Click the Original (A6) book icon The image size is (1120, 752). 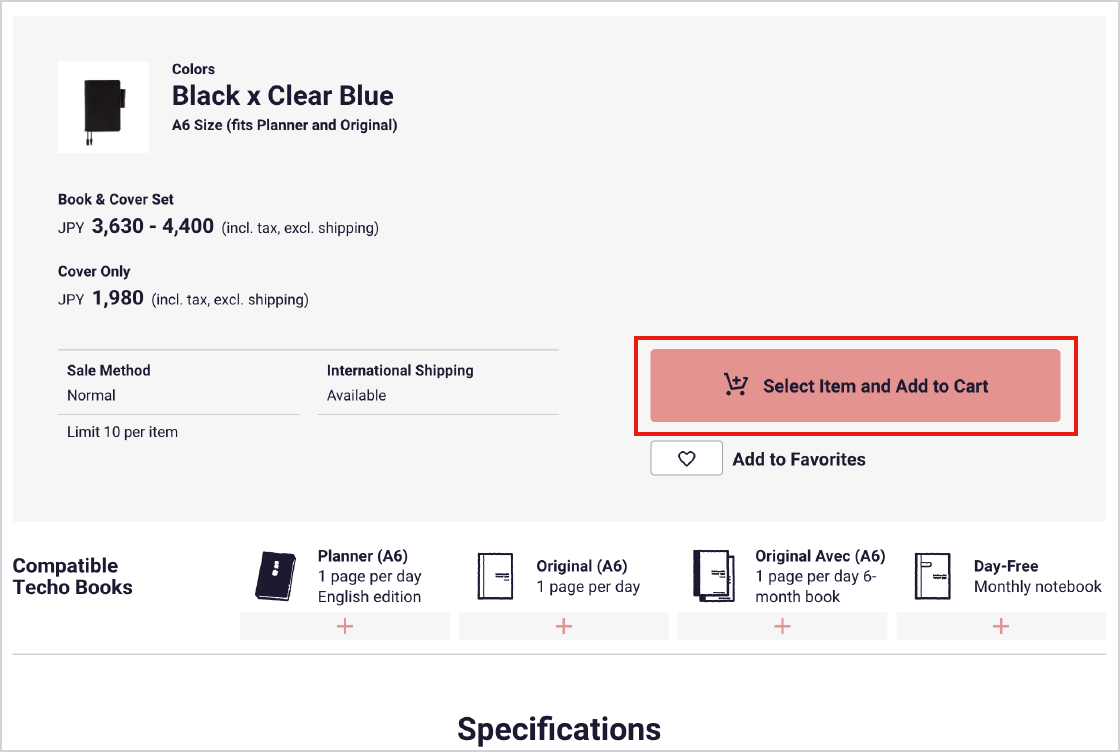pos(495,576)
